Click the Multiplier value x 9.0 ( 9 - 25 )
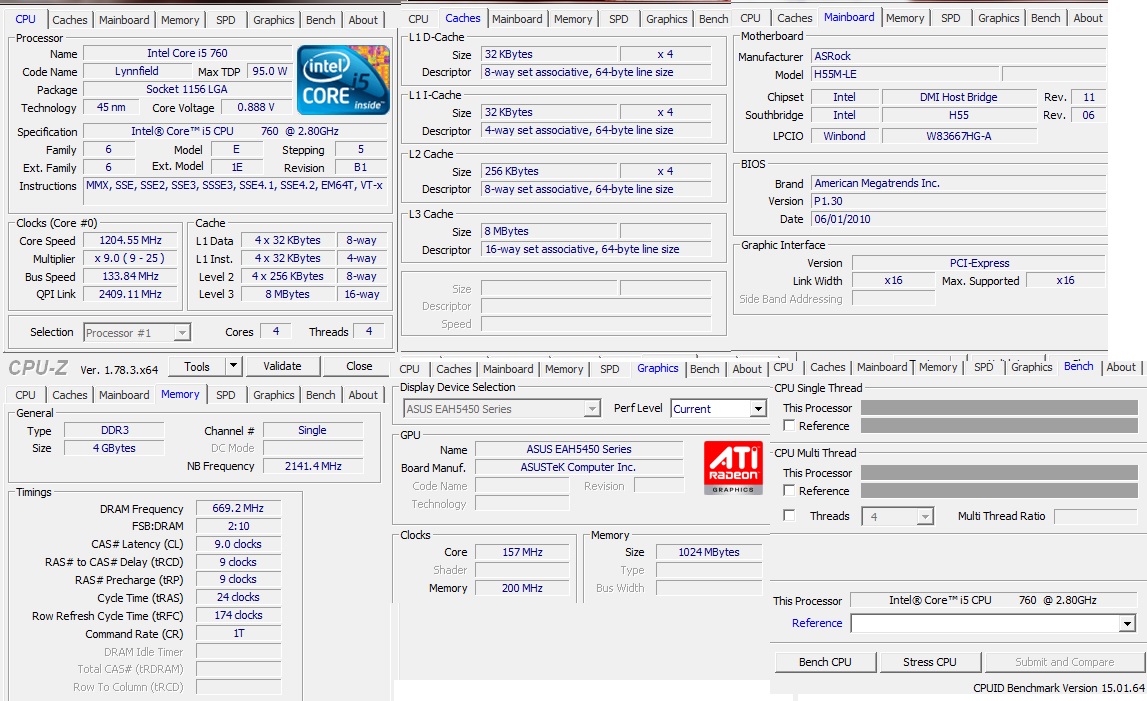 click(x=131, y=258)
